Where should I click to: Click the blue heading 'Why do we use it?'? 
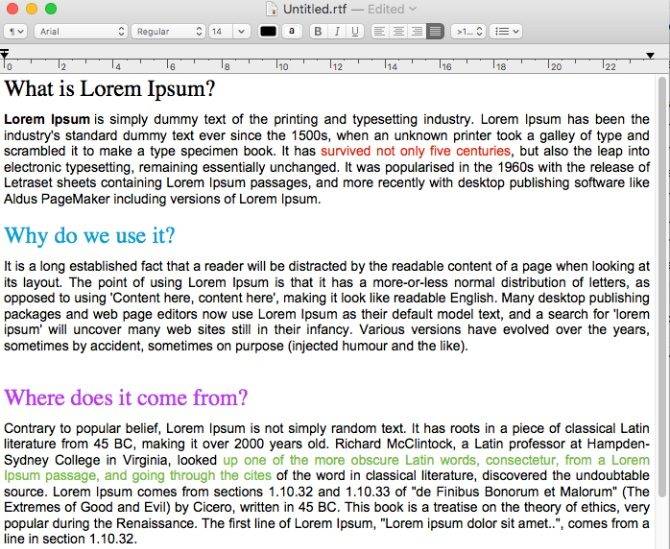tap(90, 235)
